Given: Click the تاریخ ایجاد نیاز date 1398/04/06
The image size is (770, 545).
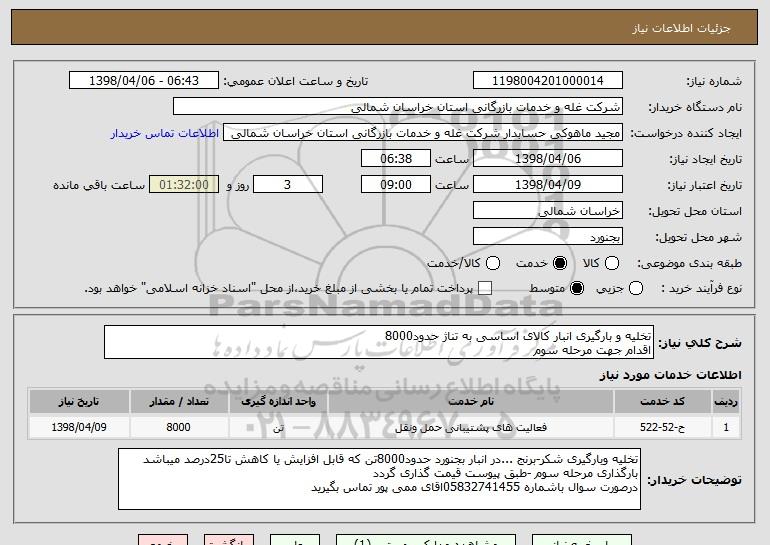Looking at the screenshot, I should click(548, 159).
